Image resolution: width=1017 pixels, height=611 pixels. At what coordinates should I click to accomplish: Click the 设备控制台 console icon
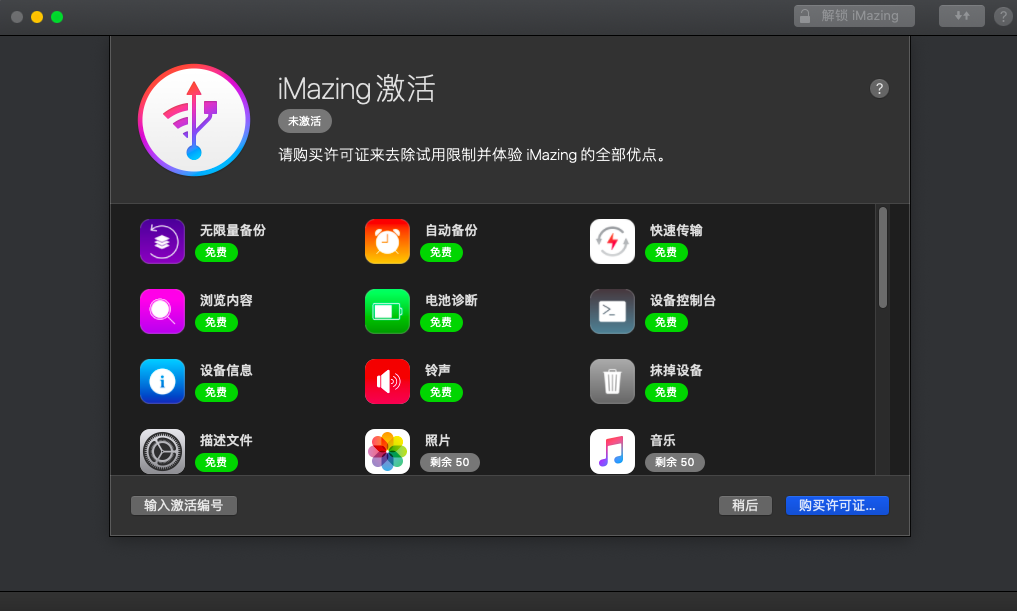tap(612, 311)
